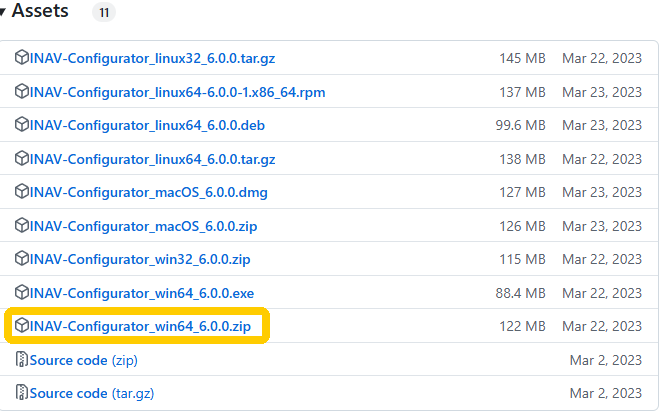Download INAV-Configurator_linux64_6.0.0.deb
The width and height of the screenshot is (671, 412).
point(147,125)
